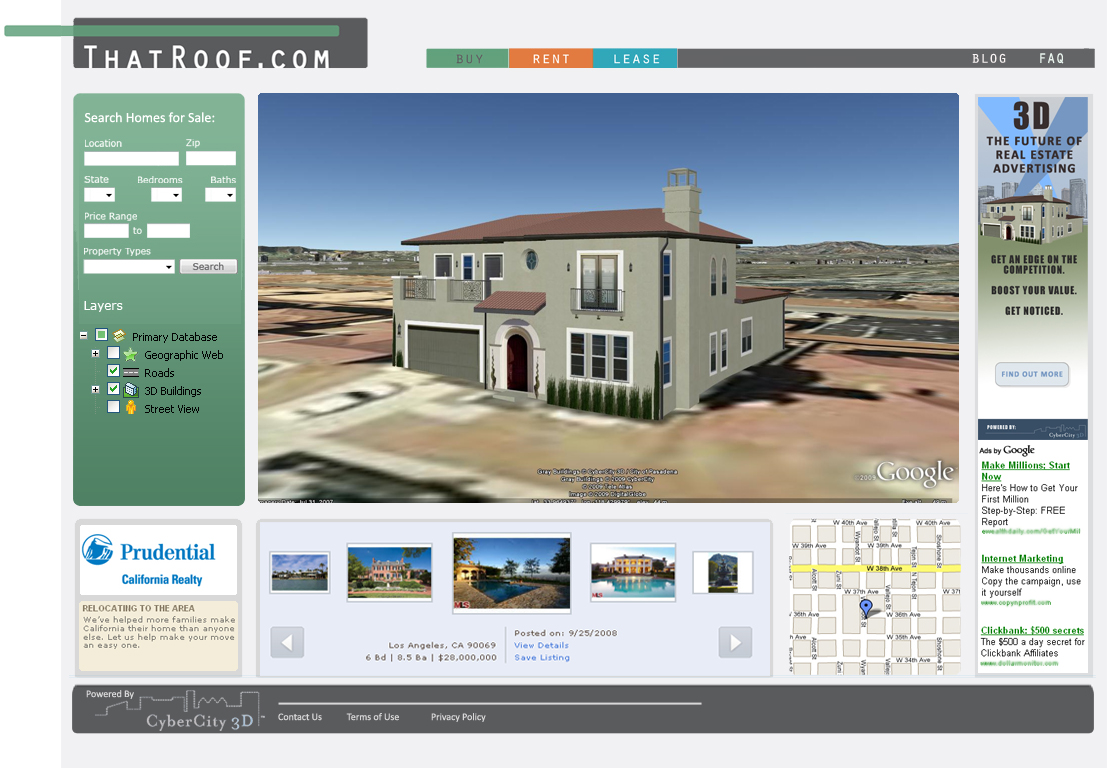Click the Roads layer icon
The image size is (1113, 768).
pyautogui.click(x=131, y=373)
